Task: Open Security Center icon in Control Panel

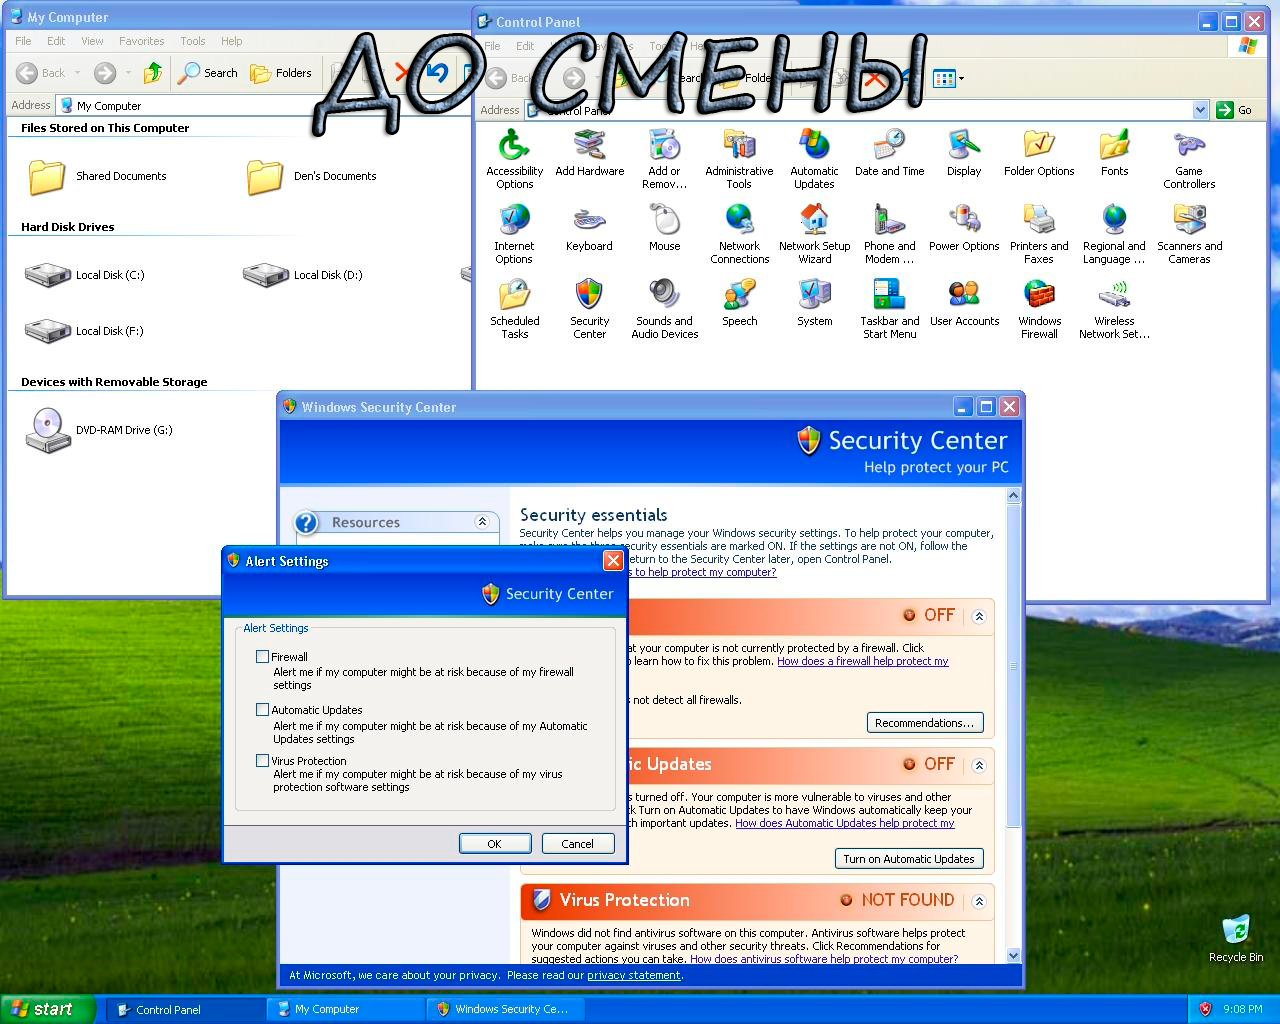Action: (x=589, y=309)
